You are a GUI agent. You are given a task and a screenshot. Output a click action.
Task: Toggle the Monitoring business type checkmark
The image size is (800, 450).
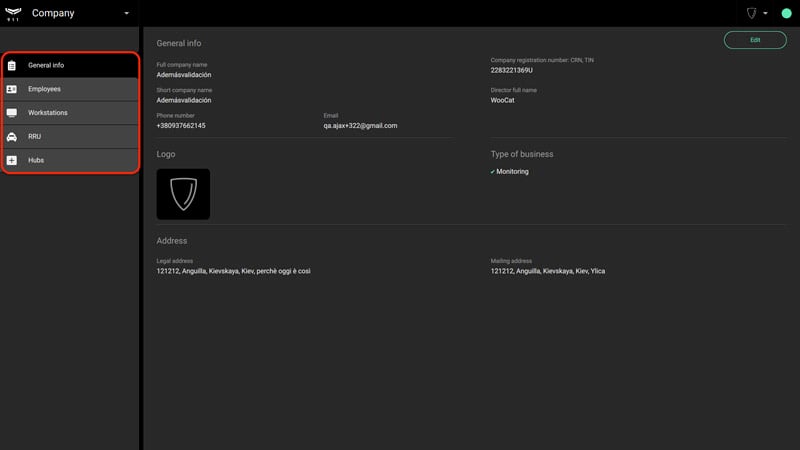tap(492, 172)
